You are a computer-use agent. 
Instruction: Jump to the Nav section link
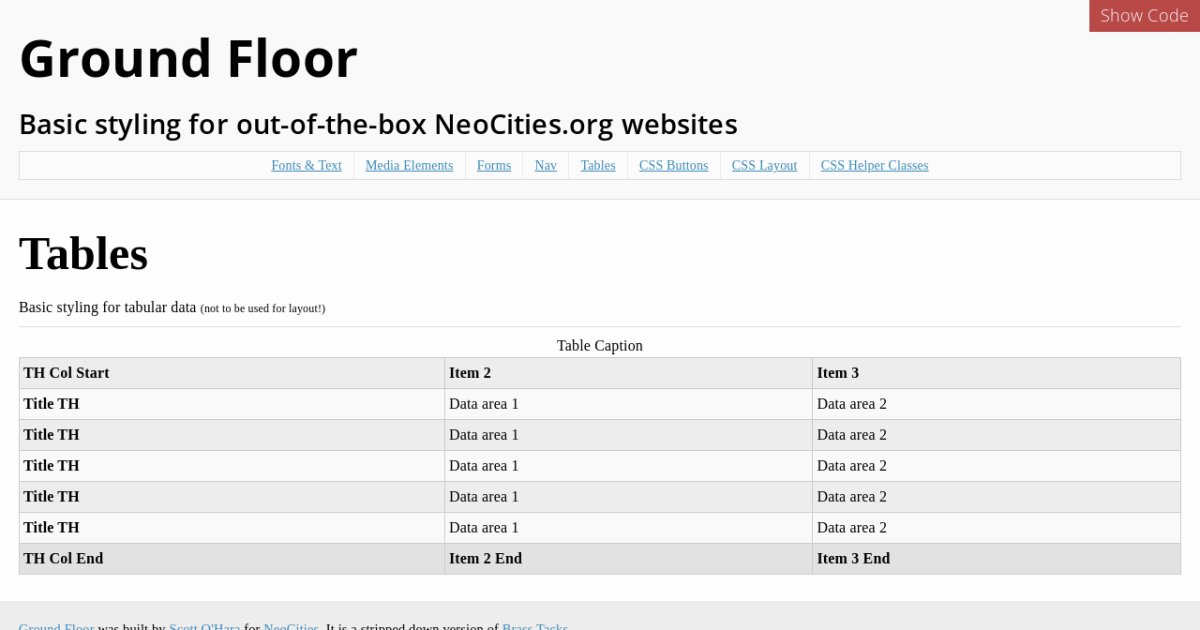coord(545,166)
